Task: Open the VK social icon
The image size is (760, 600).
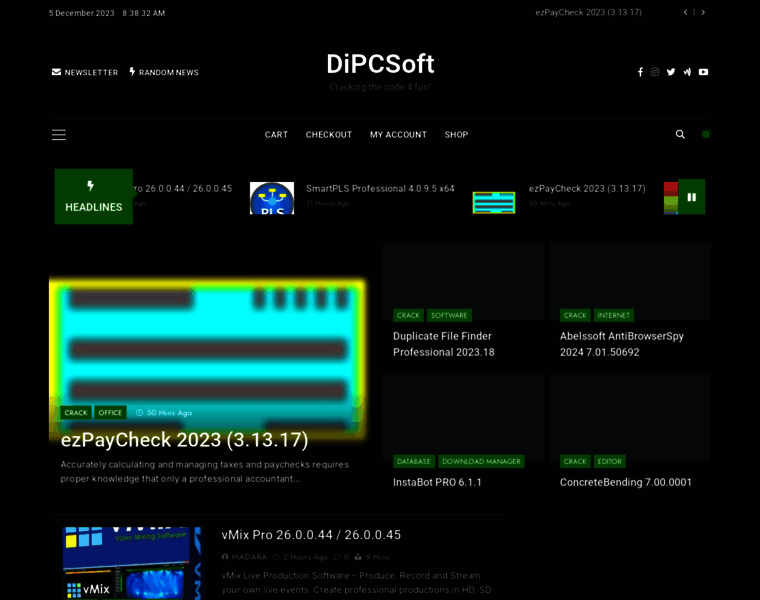Action: point(687,72)
